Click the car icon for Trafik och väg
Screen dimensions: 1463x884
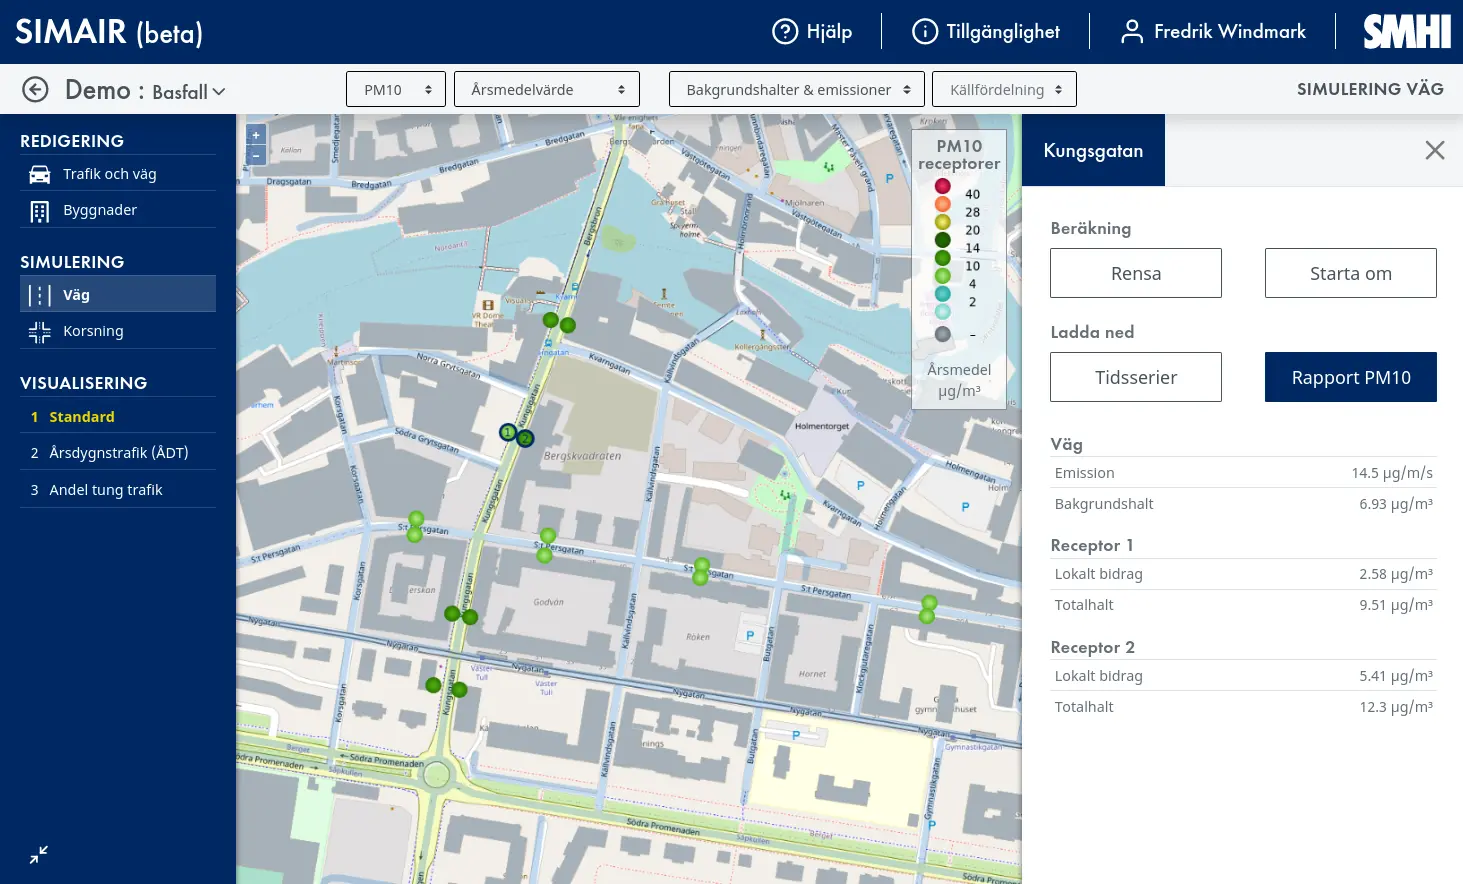[40, 174]
